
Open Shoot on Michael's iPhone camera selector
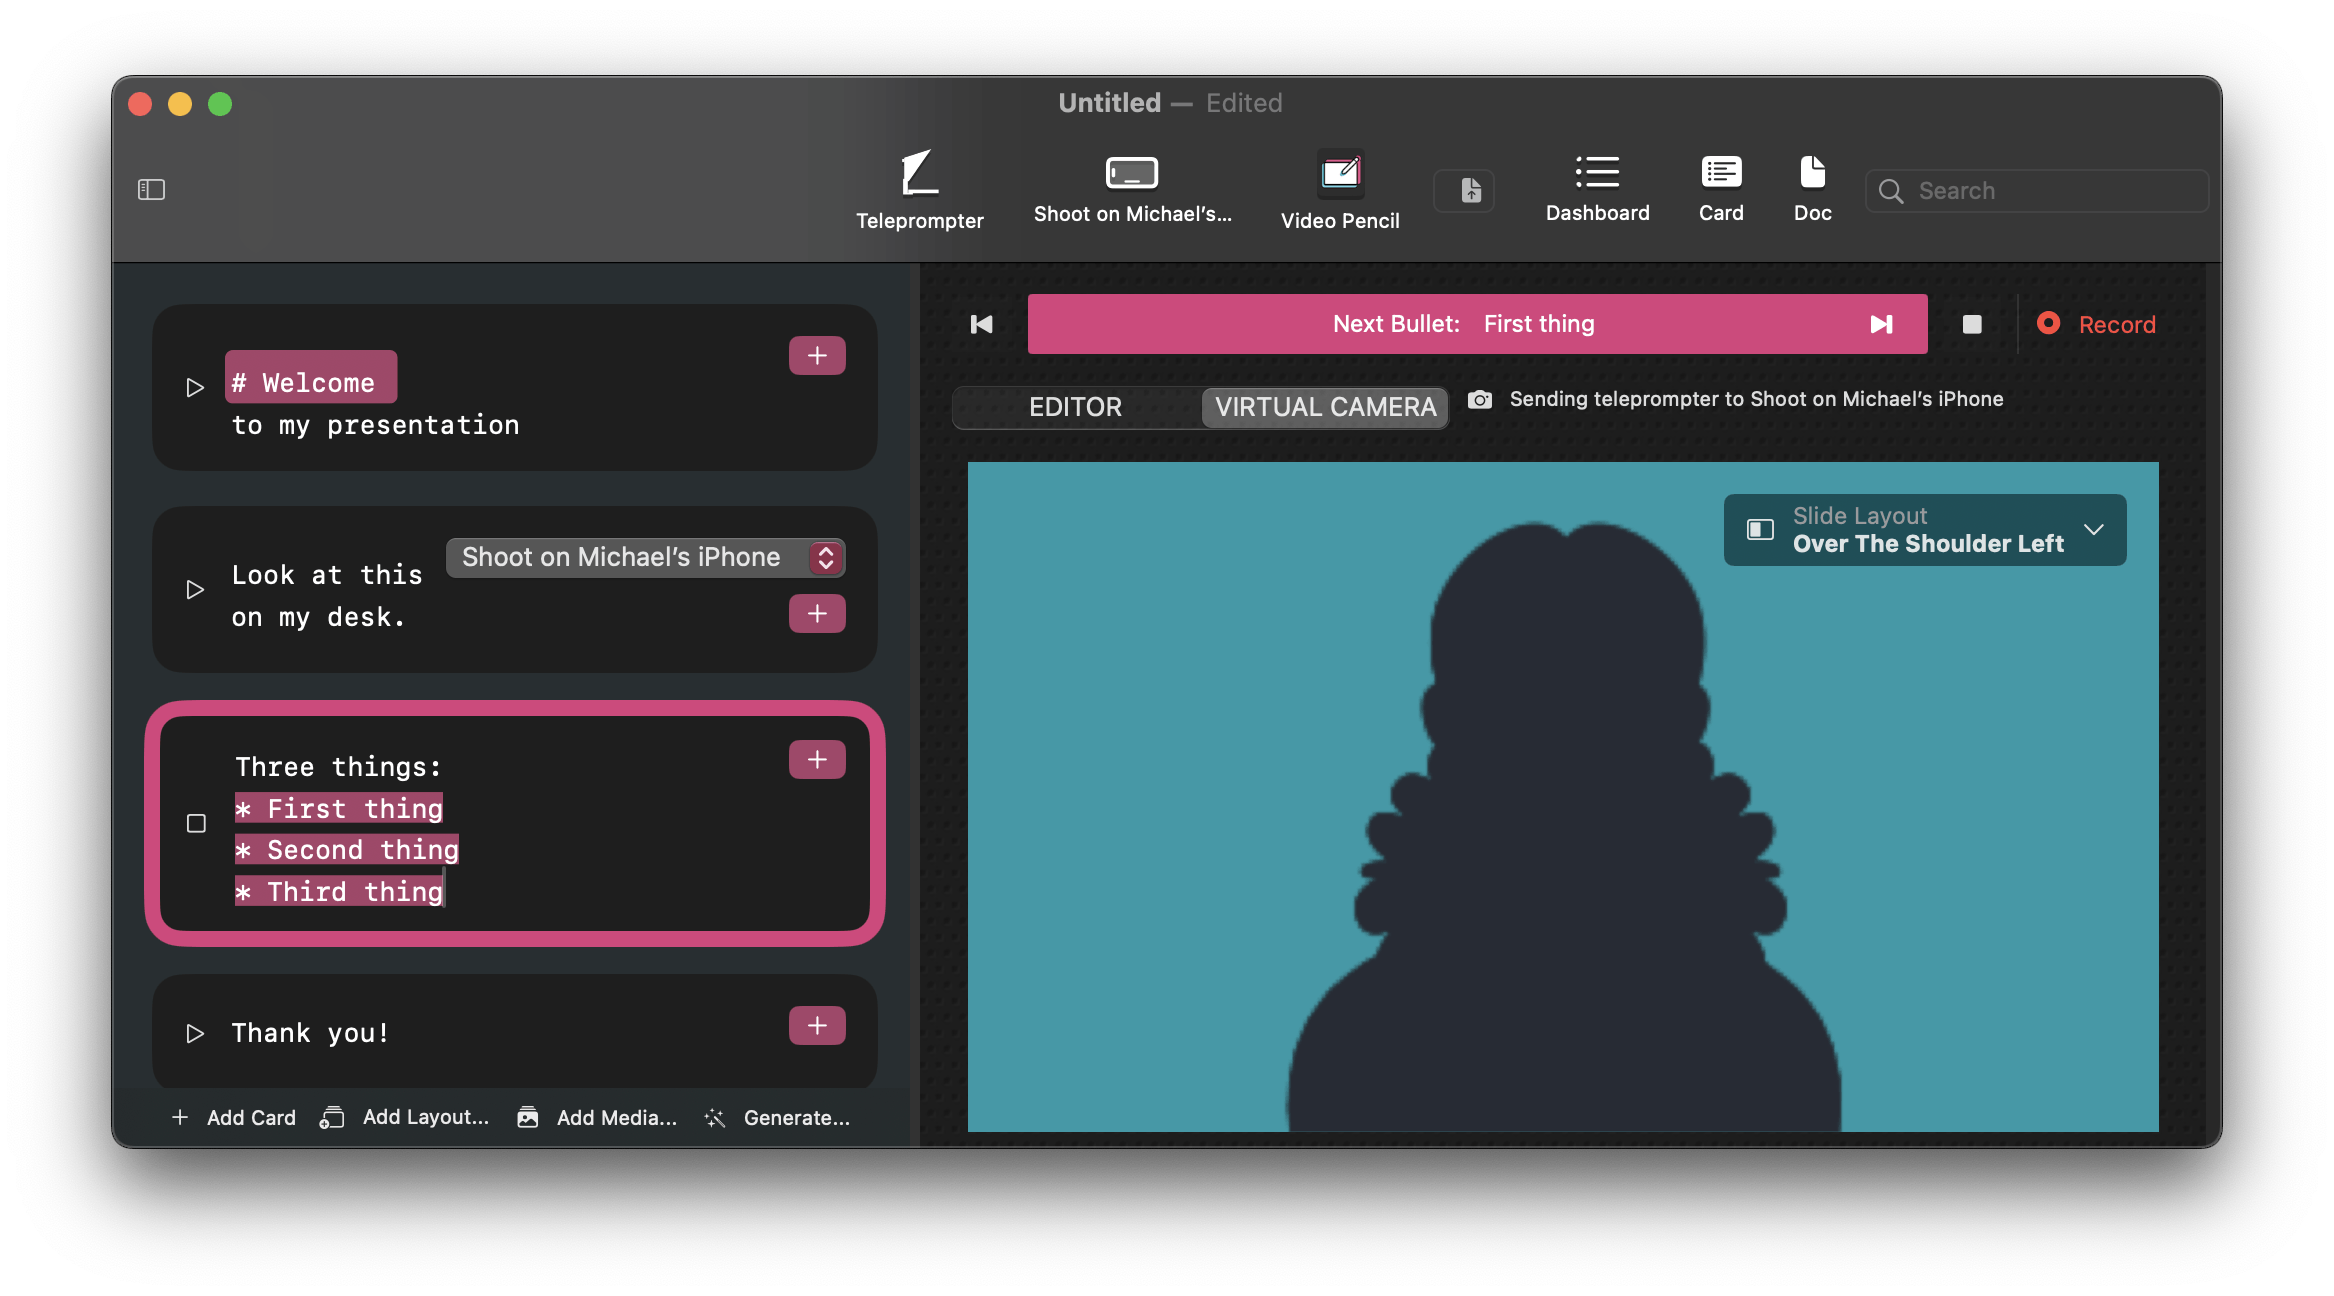coord(645,558)
